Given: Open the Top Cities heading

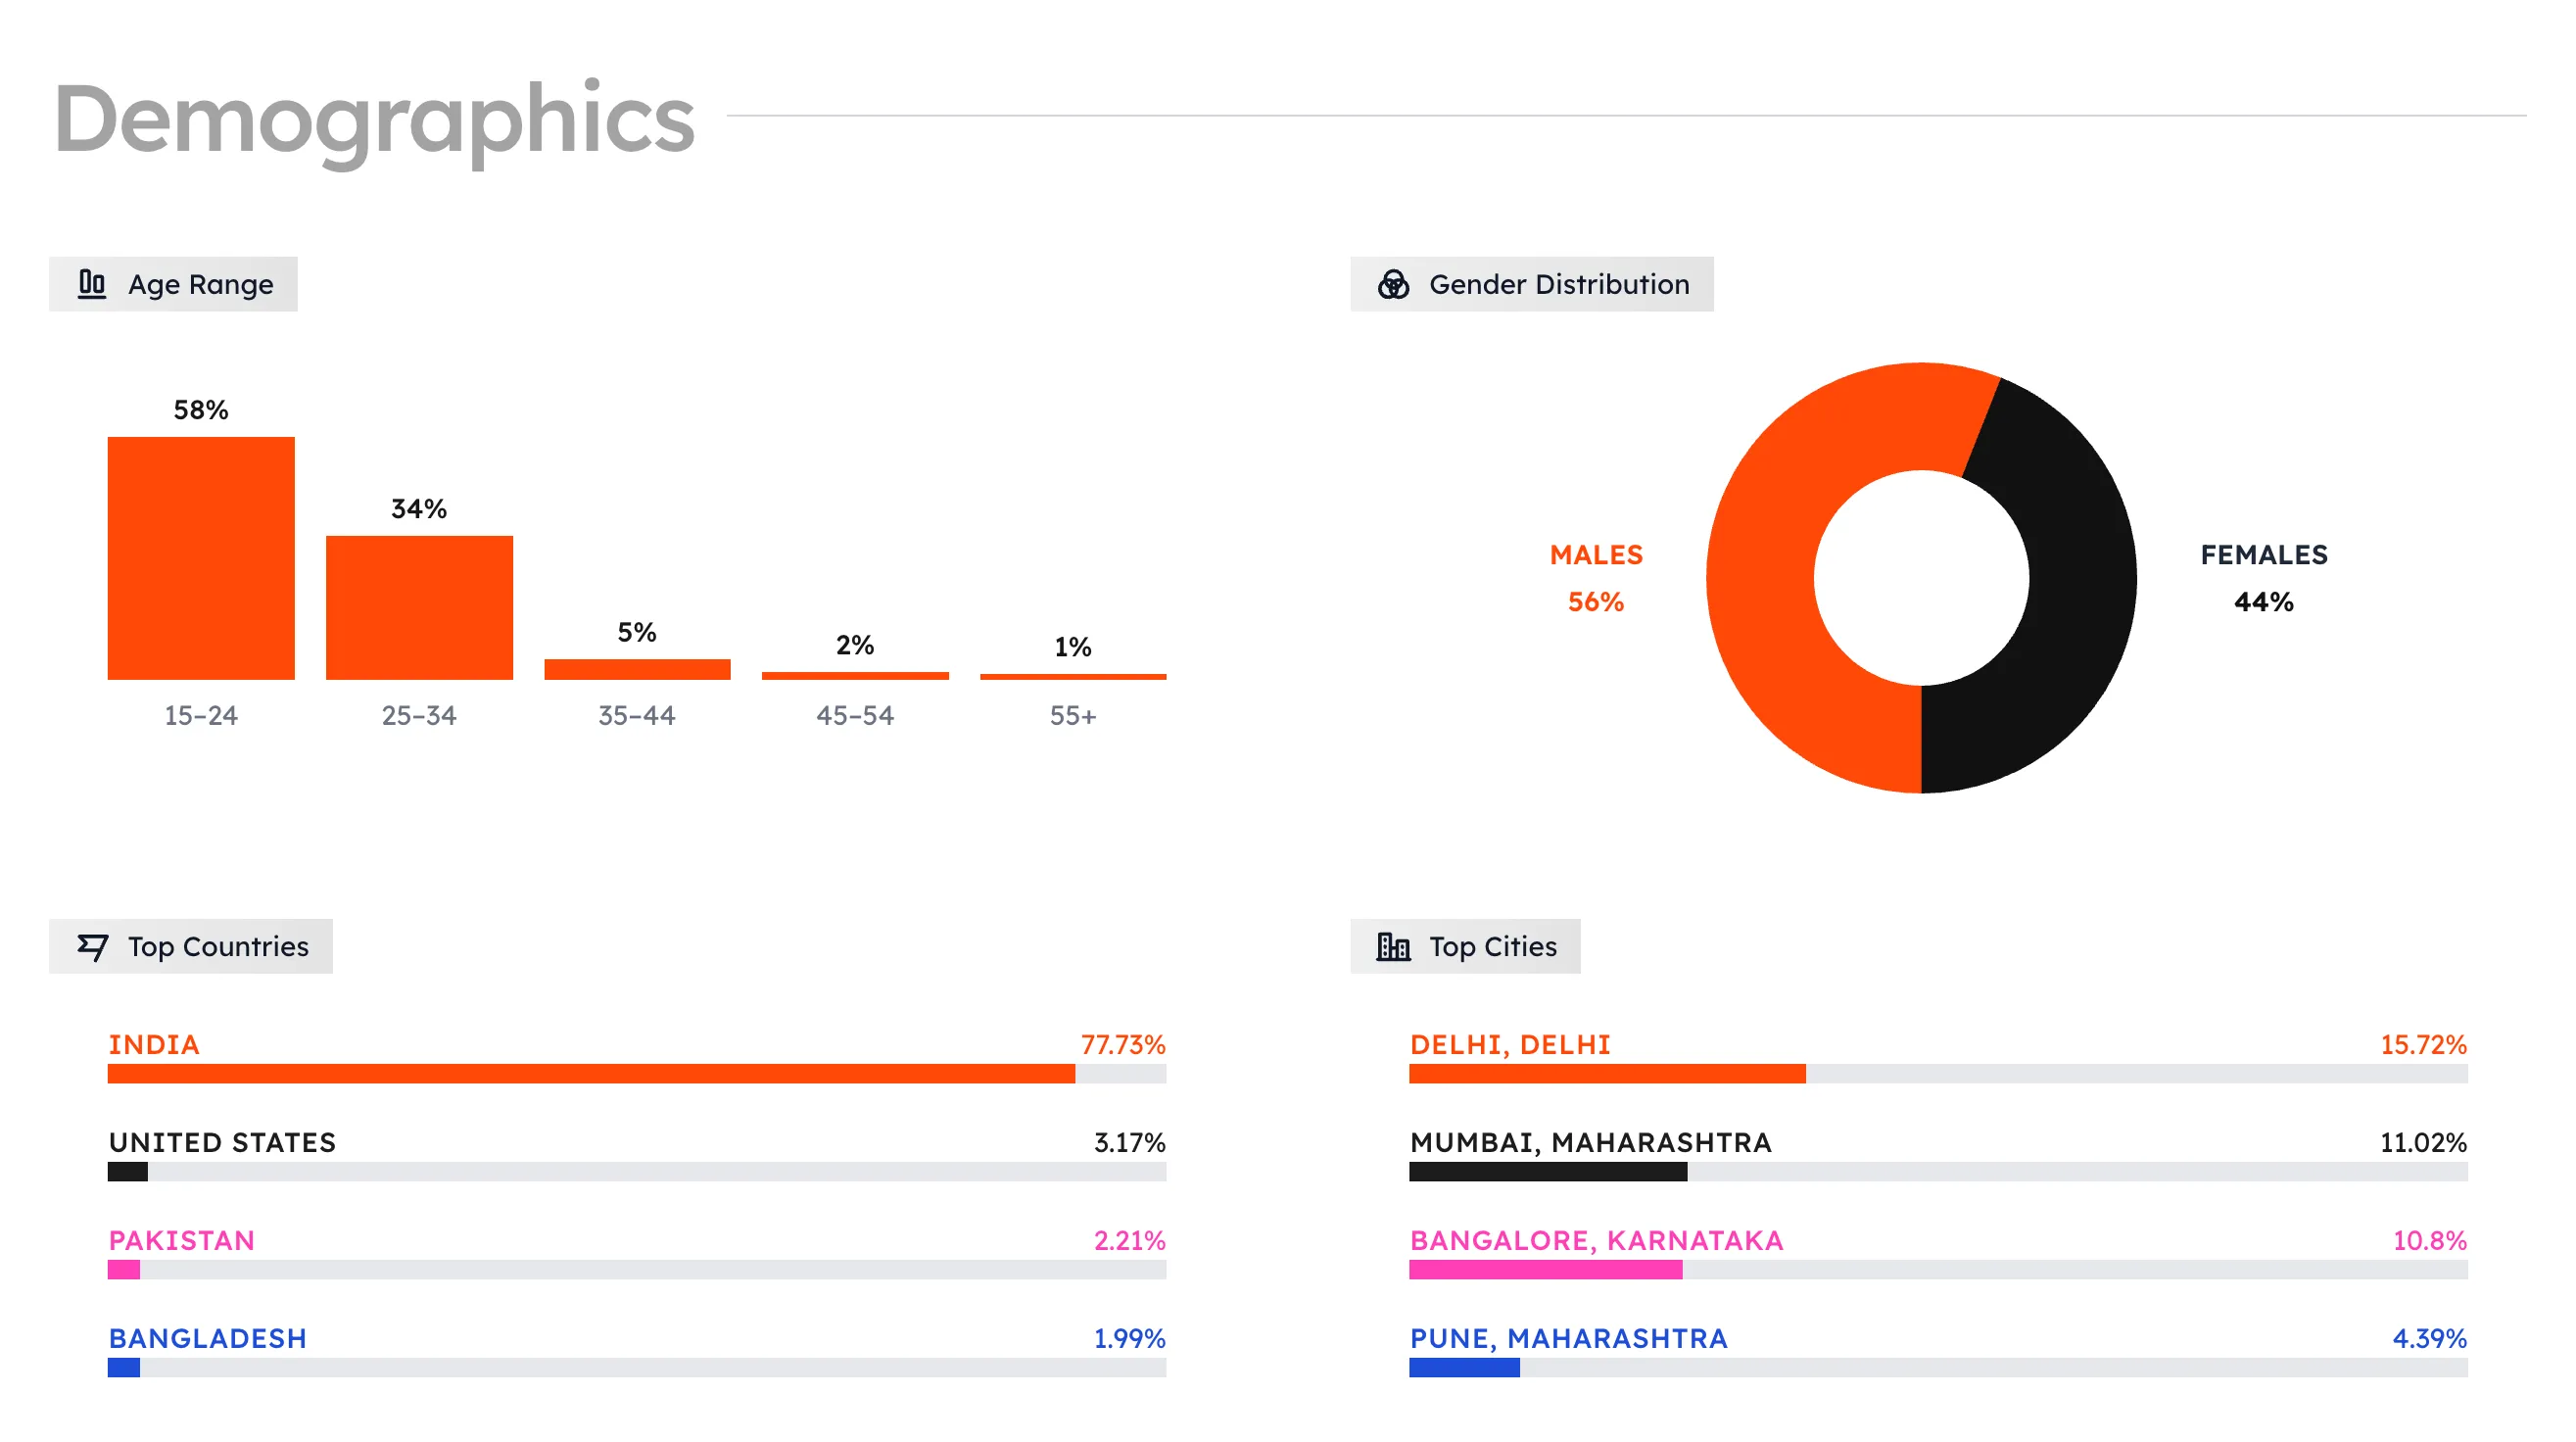Looking at the screenshot, I should [x=1492, y=946].
